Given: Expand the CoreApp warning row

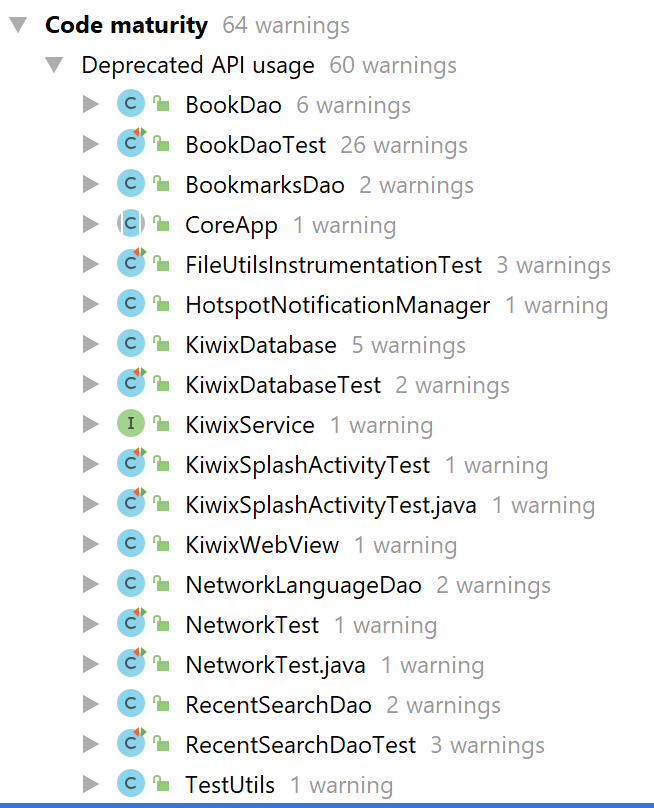Looking at the screenshot, I should click(91, 224).
